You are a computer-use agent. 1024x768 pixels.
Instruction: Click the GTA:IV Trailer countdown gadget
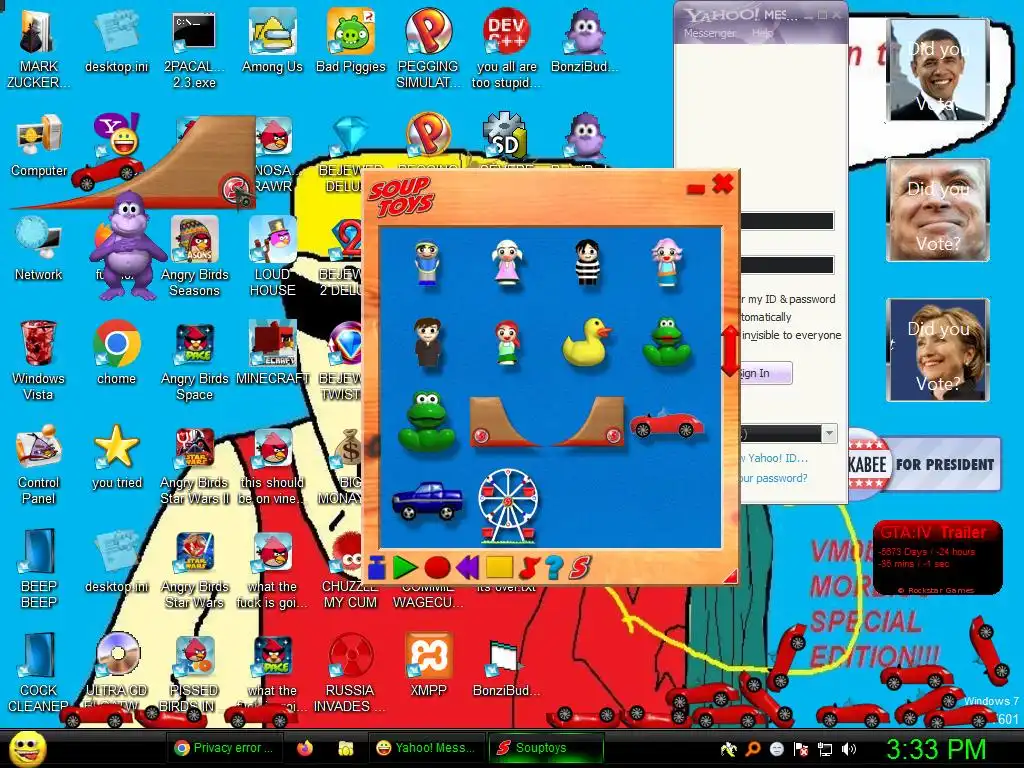pyautogui.click(x=938, y=558)
